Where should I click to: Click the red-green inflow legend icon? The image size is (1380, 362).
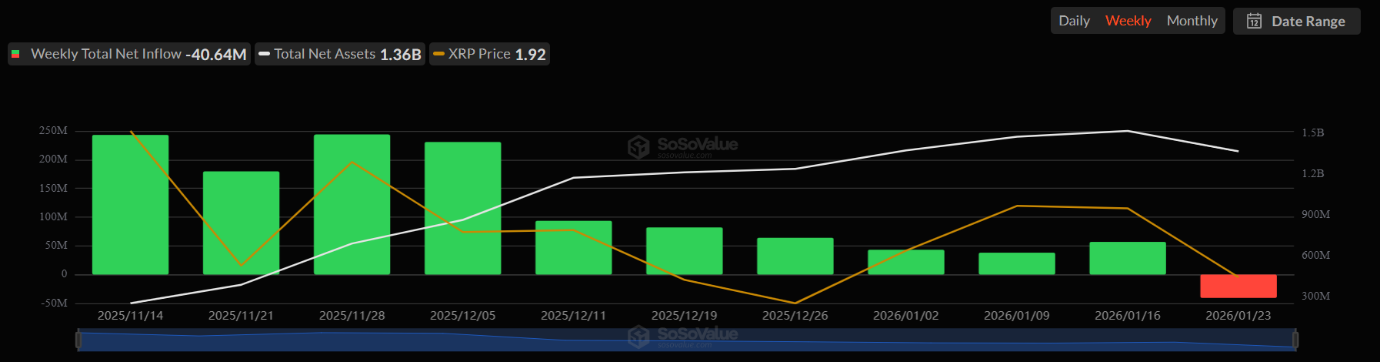coord(16,54)
